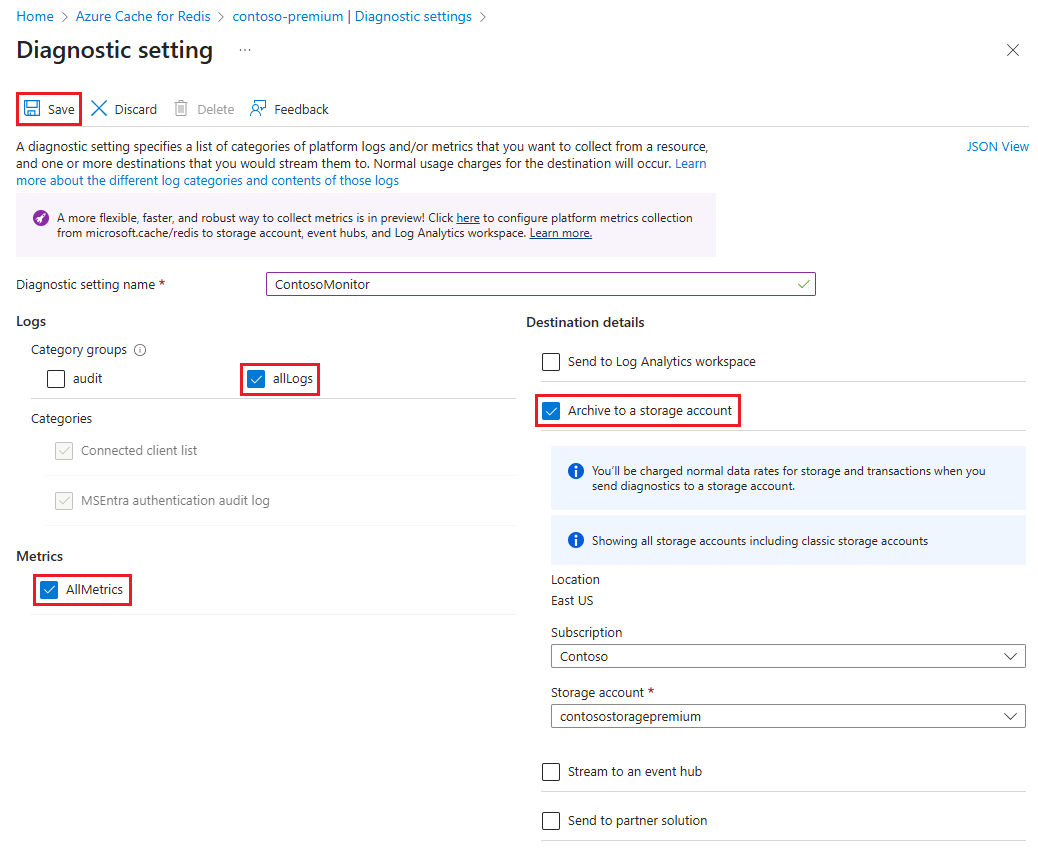Click the here link in the preview banner
1038x848 pixels.
(x=466, y=217)
